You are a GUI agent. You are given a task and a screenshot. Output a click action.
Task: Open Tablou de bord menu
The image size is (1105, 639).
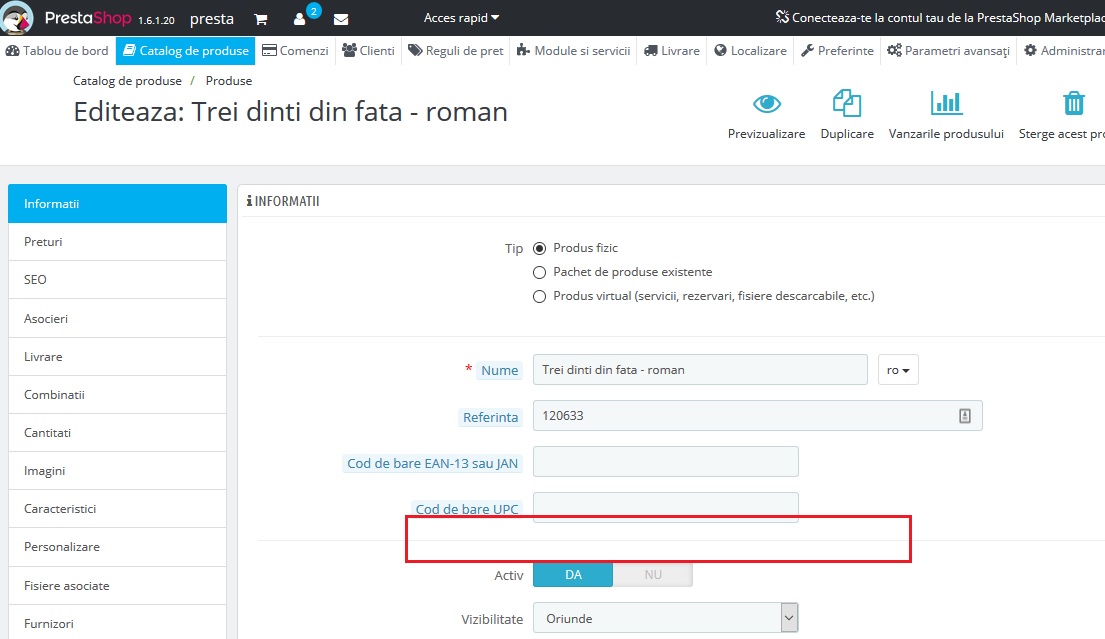[x=57, y=51]
